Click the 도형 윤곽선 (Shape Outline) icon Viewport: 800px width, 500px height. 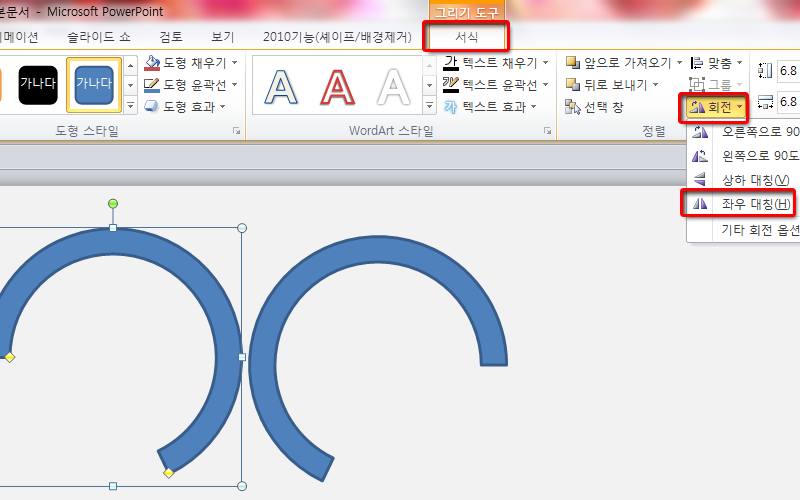[x=152, y=84]
